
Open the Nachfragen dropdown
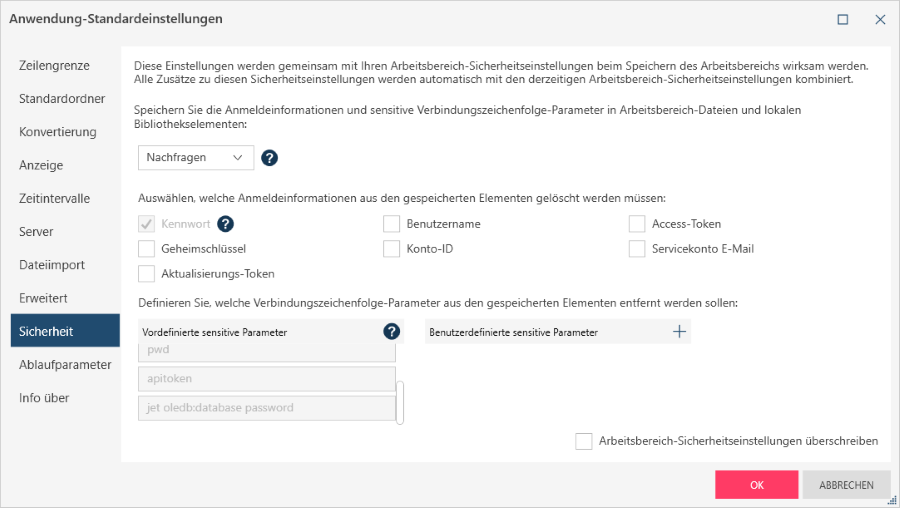tap(196, 157)
